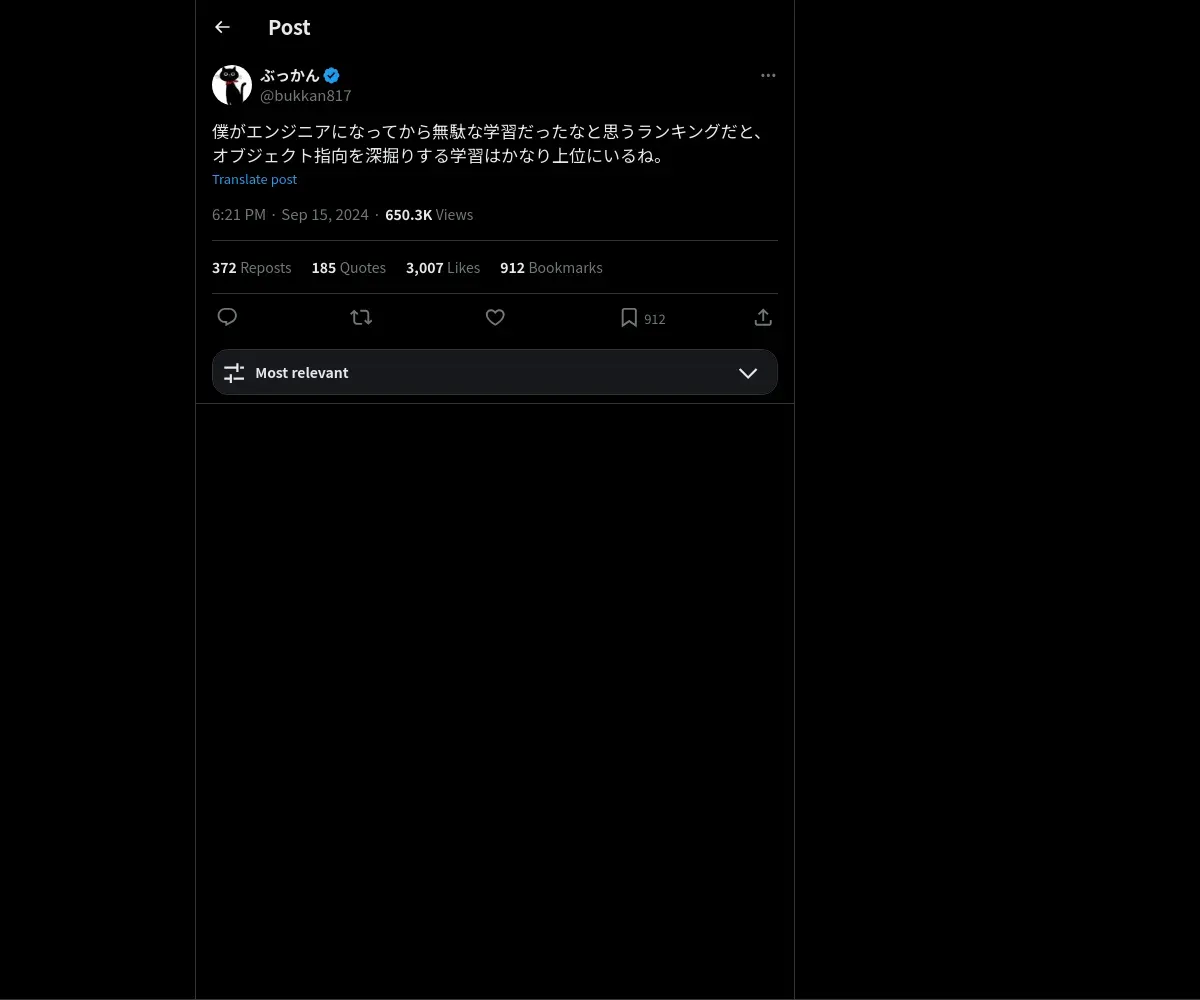This screenshot has height=1000, width=1200.
Task: Click the blue verified badge
Action: [x=331, y=75]
